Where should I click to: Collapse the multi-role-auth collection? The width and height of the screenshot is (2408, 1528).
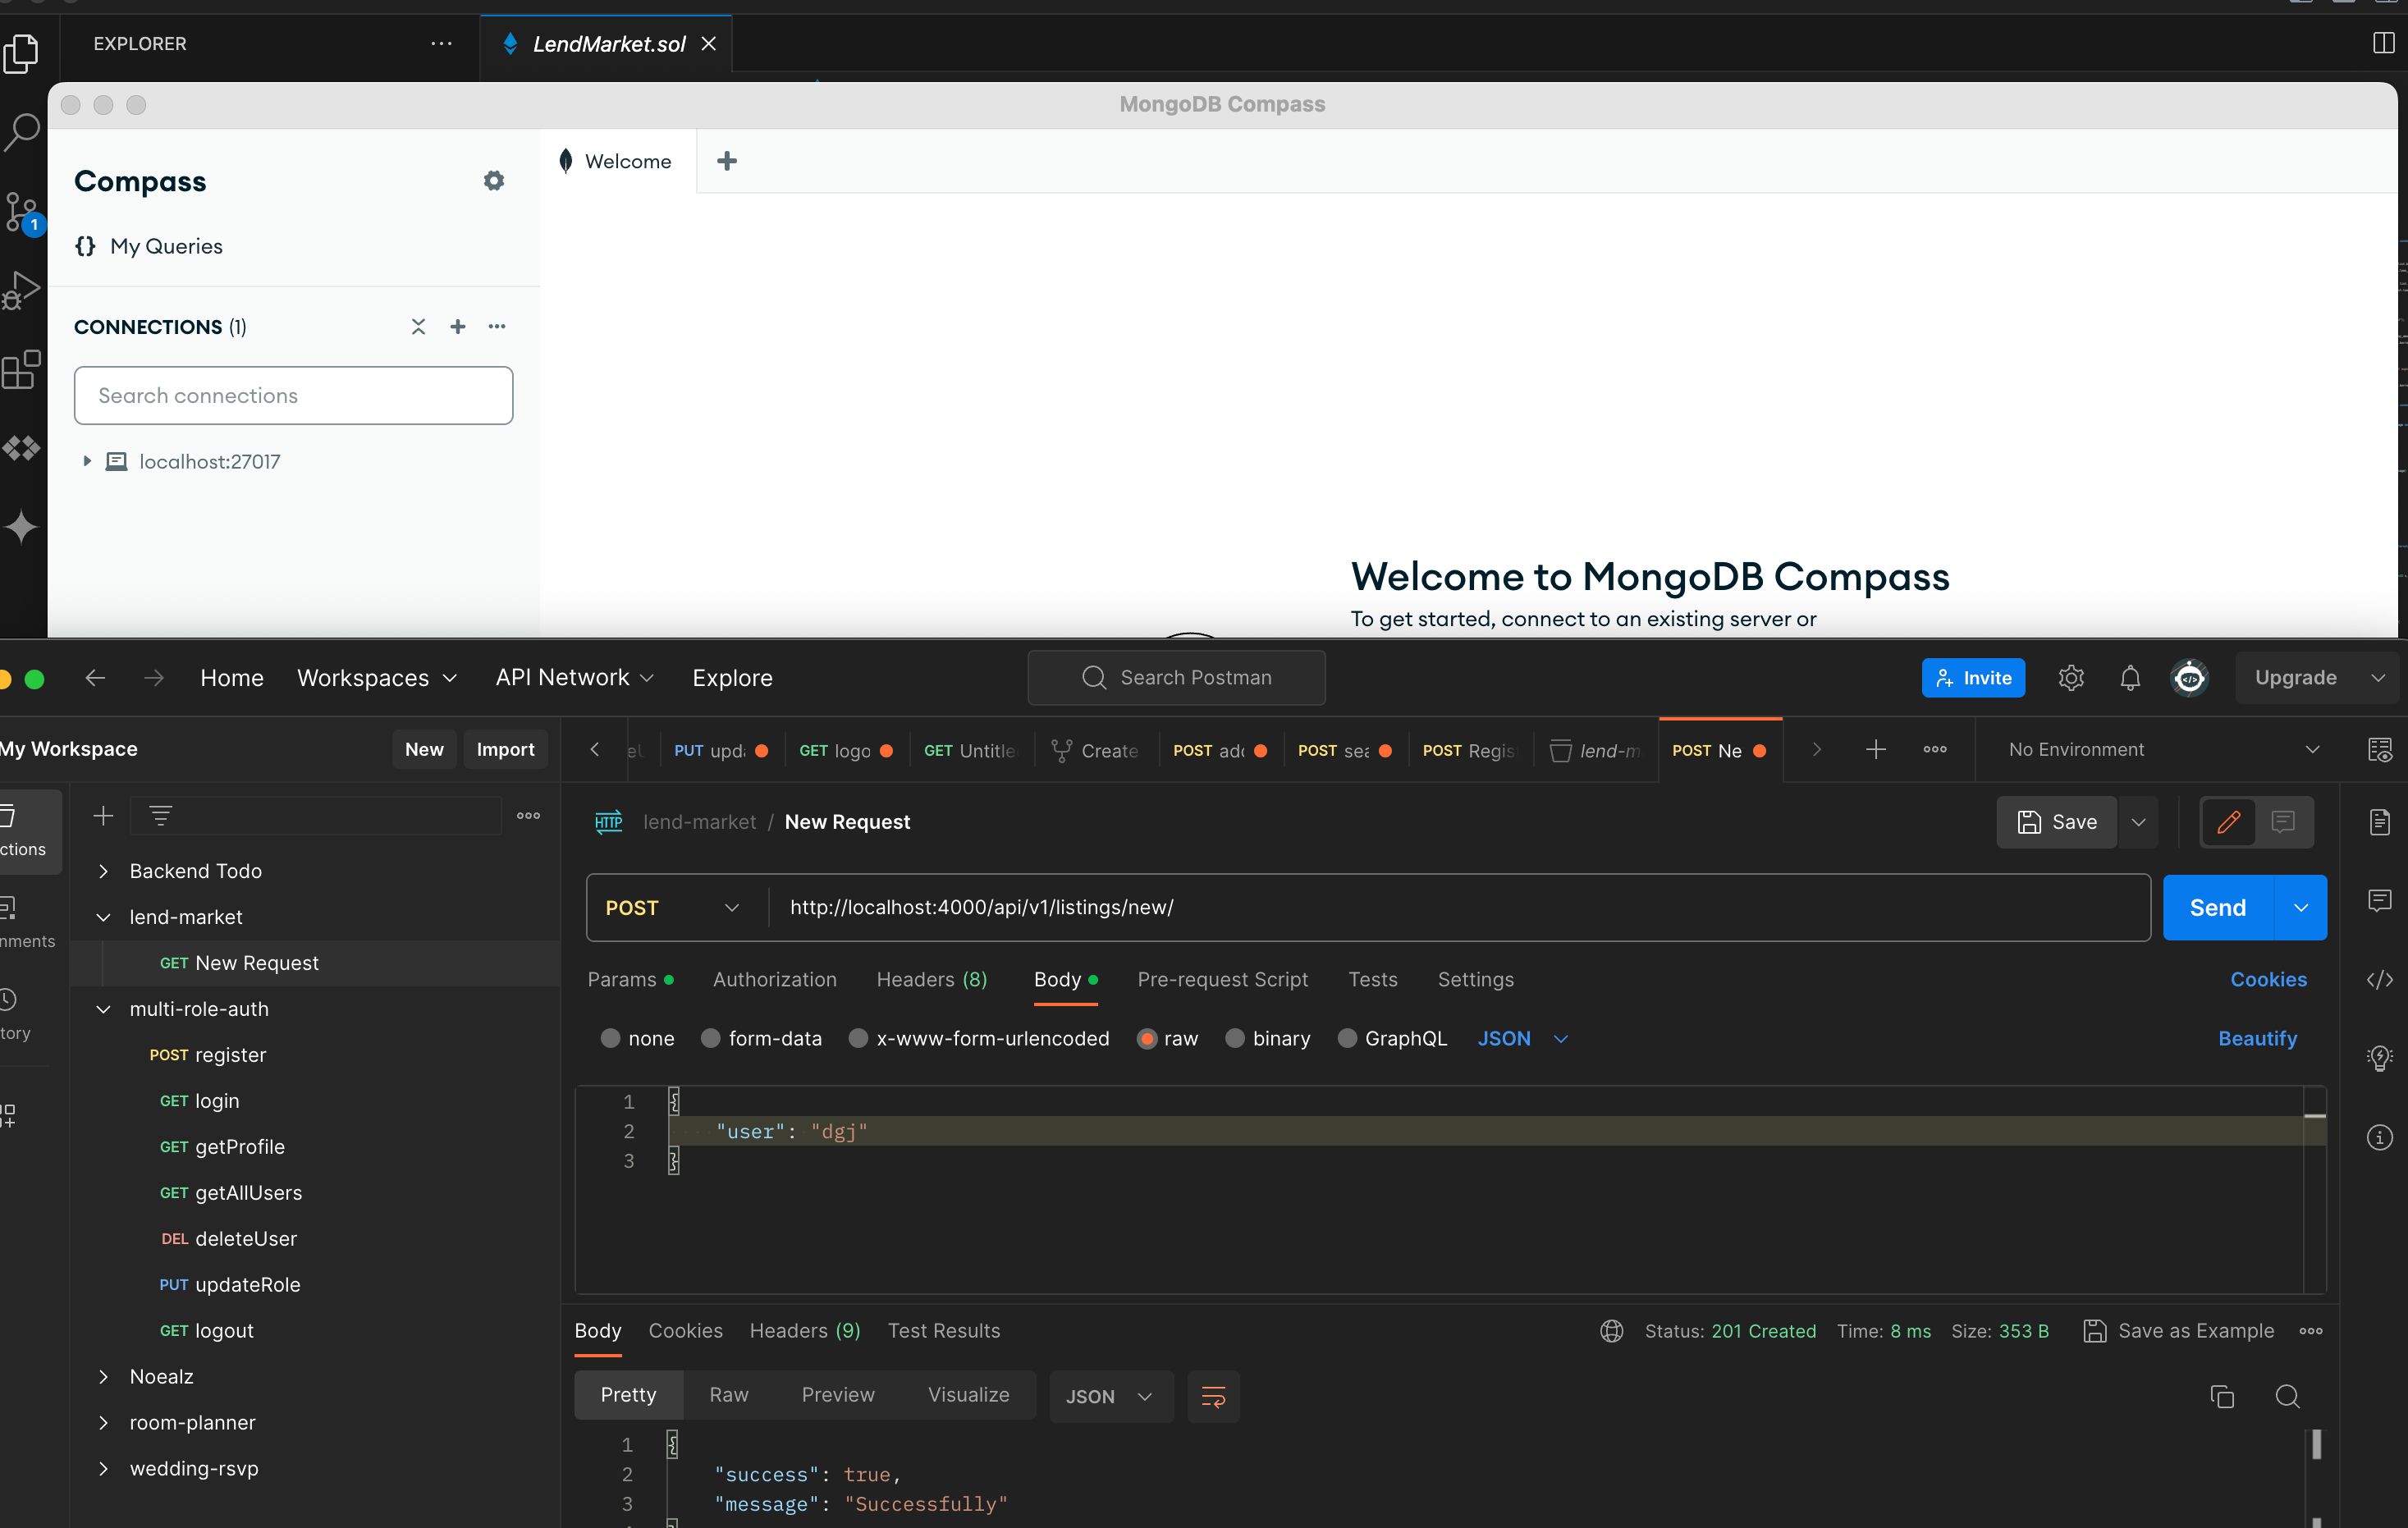103,1009
